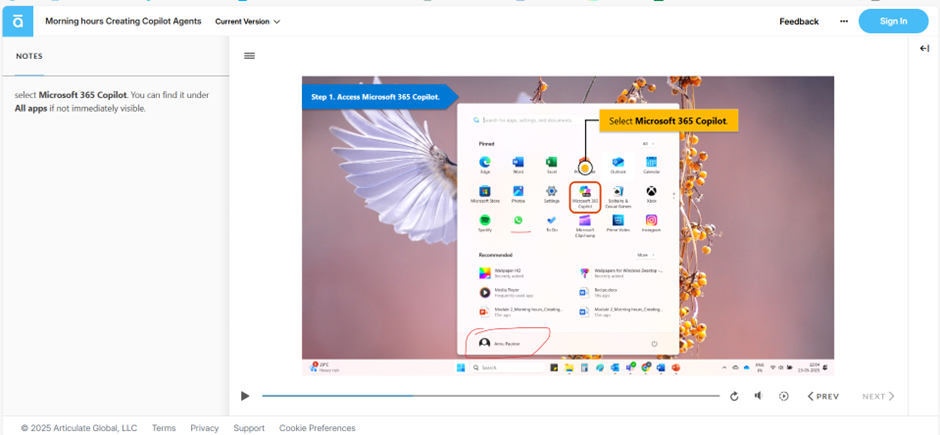940x435 pixels.
Task: Click the Annu Pauline user account
Action: (500, 343)
